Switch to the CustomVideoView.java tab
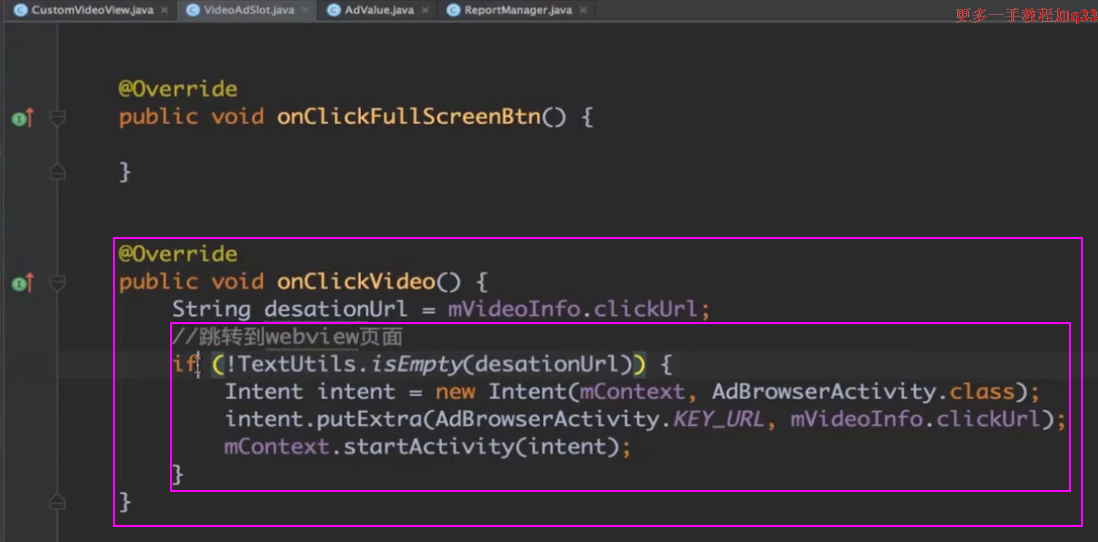This screenshot has height=542, width=1098. (91, 10)
